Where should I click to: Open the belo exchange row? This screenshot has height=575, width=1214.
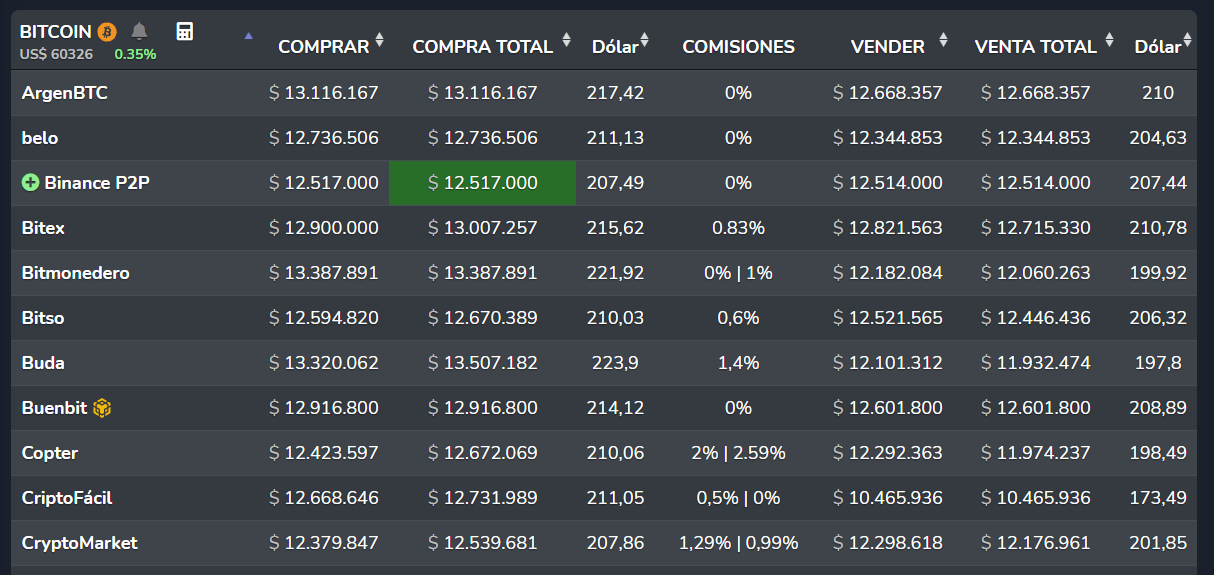click(604, 138)
